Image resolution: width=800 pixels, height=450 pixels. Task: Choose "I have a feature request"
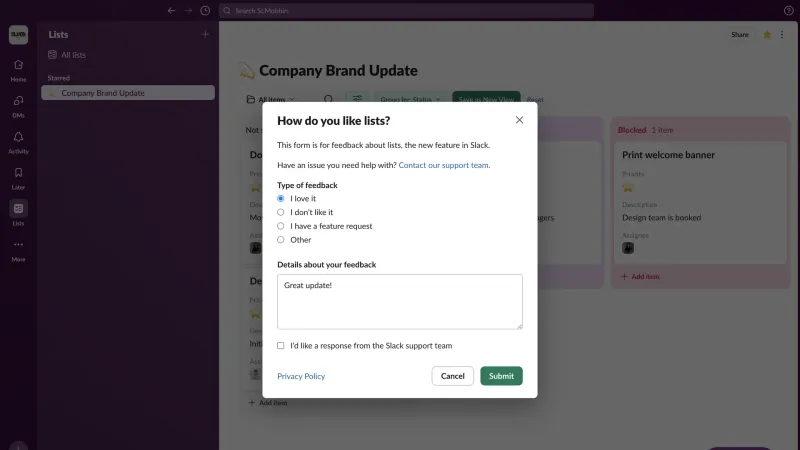[x=281, y=226]
